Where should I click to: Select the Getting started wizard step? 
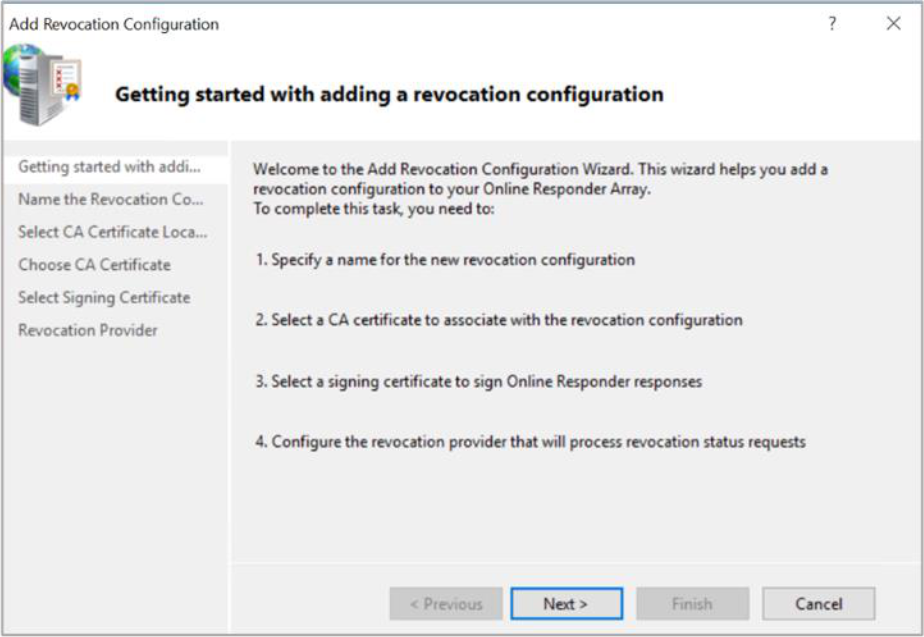click(x=110, y=167)
